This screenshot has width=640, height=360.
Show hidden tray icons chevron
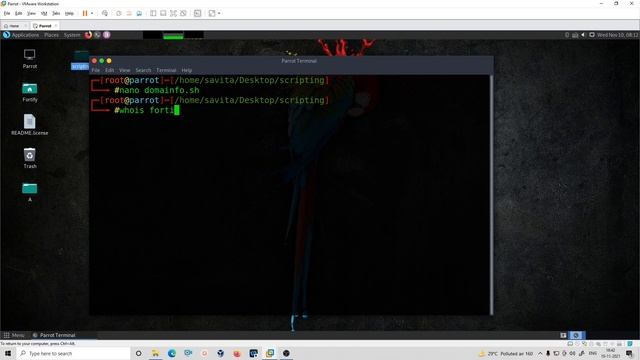(x=540, y=353)
